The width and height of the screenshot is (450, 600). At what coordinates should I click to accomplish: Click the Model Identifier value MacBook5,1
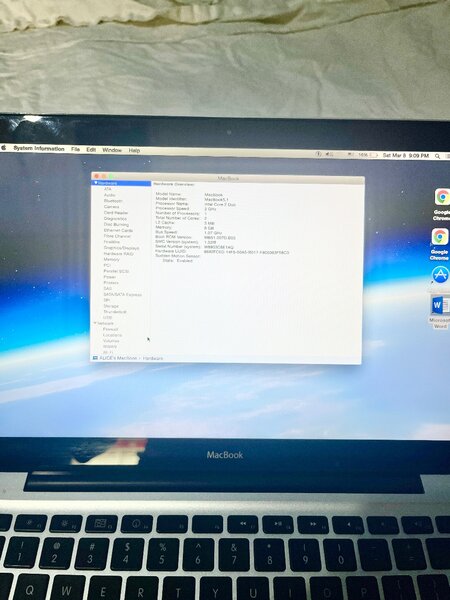coord(216,200)
